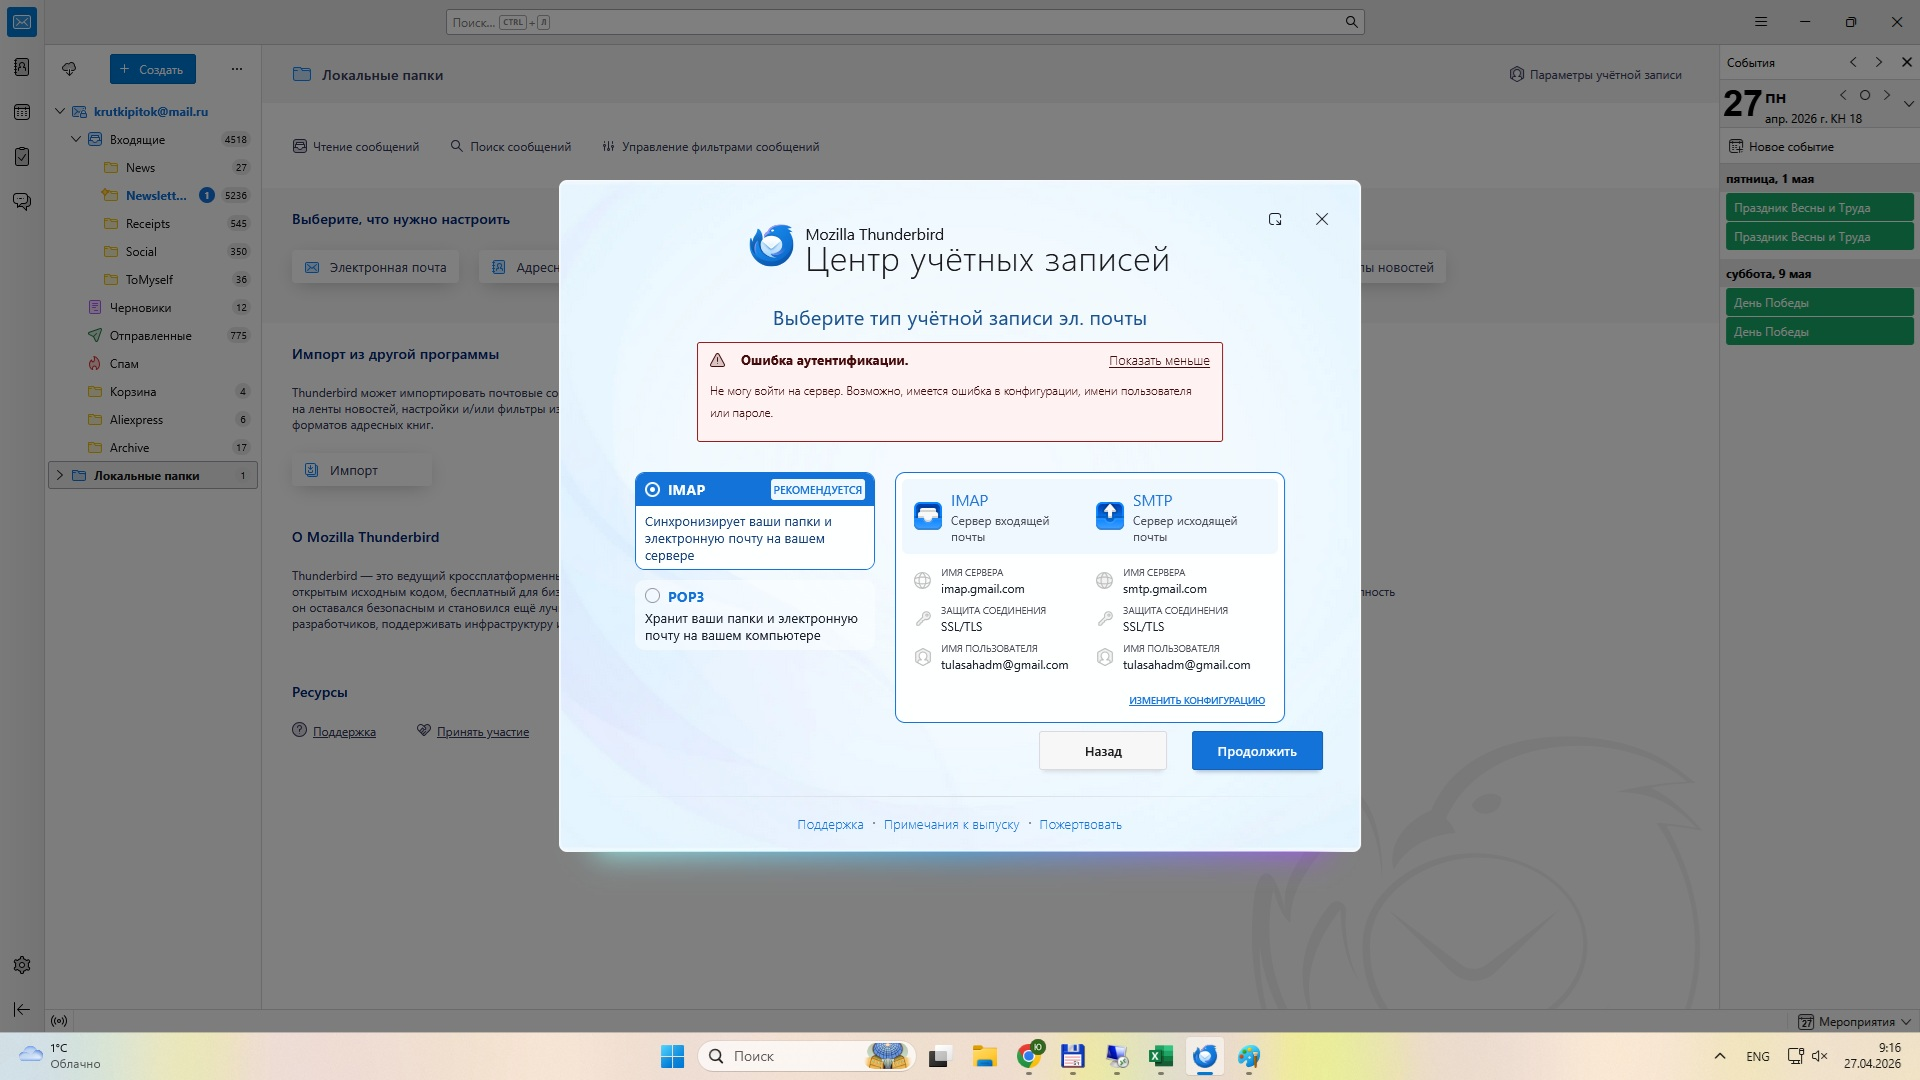Screen dimensions: 1920x1080
Task: Open the Calendar sidebar icon
Action: [x=22, y=112]
